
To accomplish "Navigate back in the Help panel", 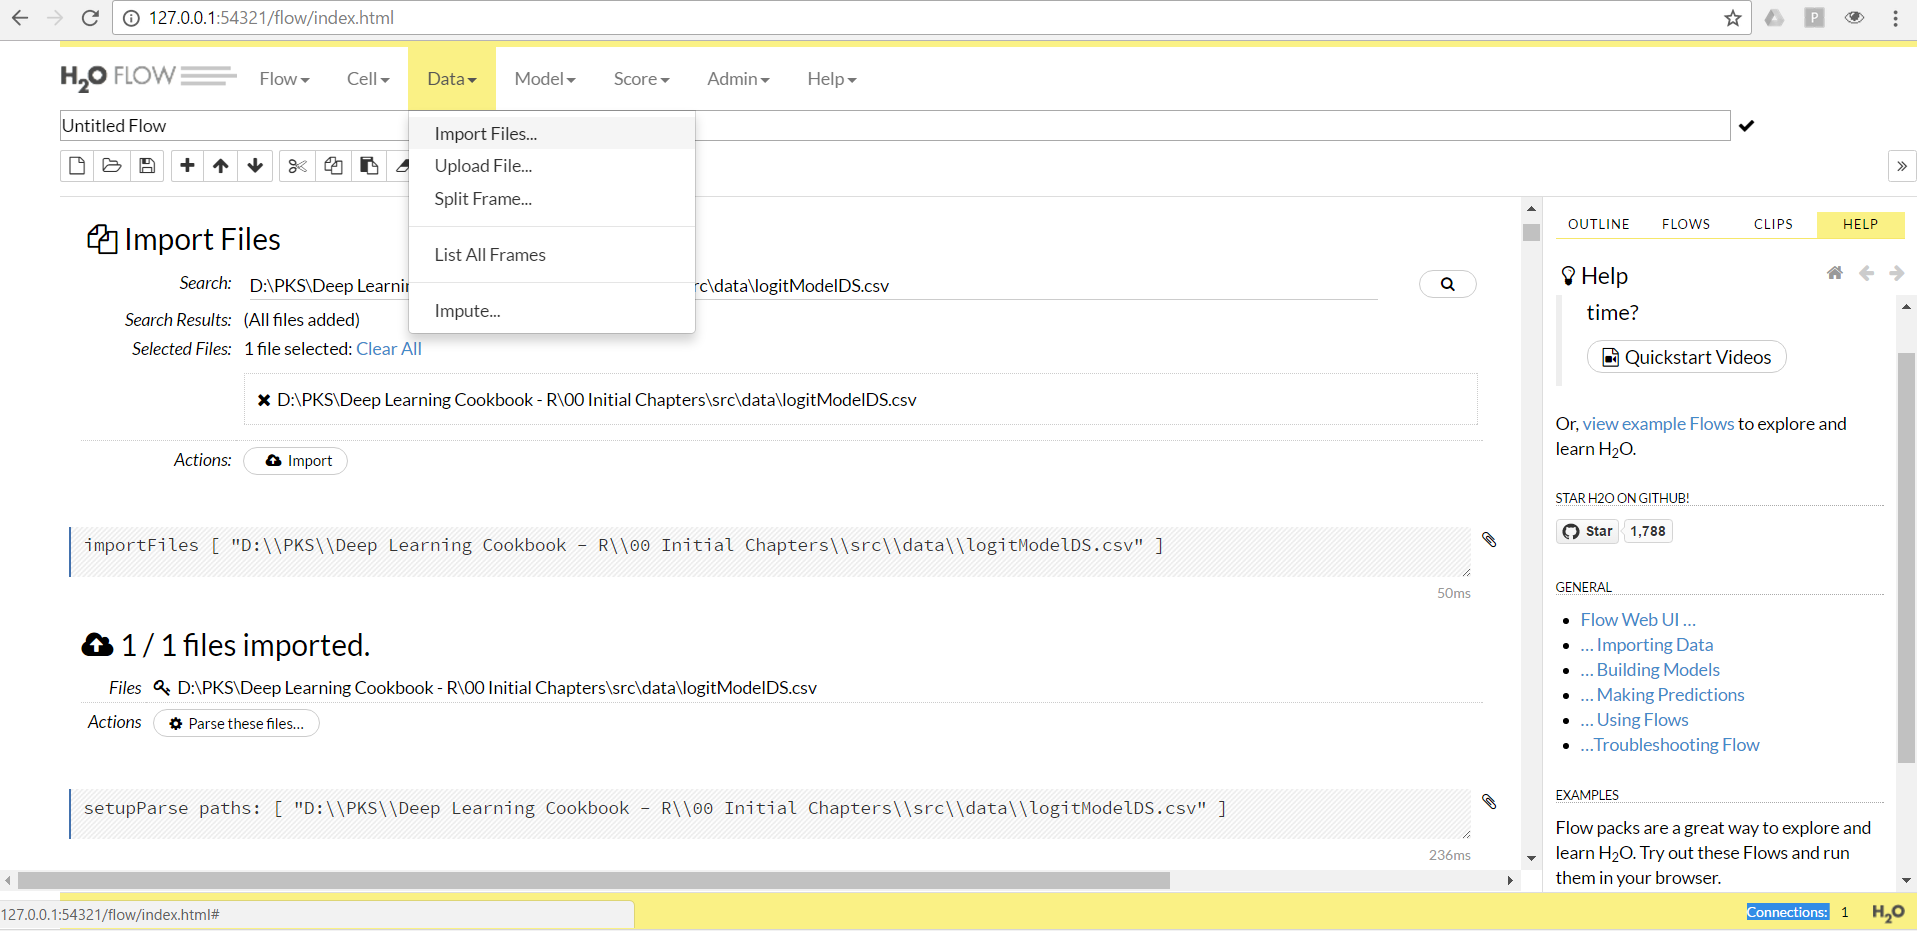I will click(x=1866, y=273).
